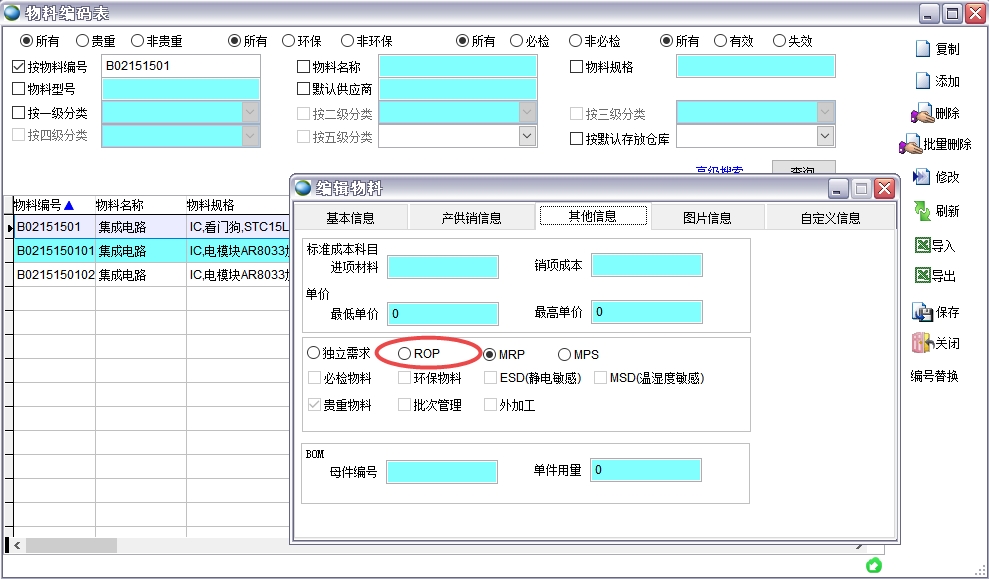989x579 pixels.
Task: Click the 最低单价 input field
Action: pyautogui.click(x=442, y=313)
